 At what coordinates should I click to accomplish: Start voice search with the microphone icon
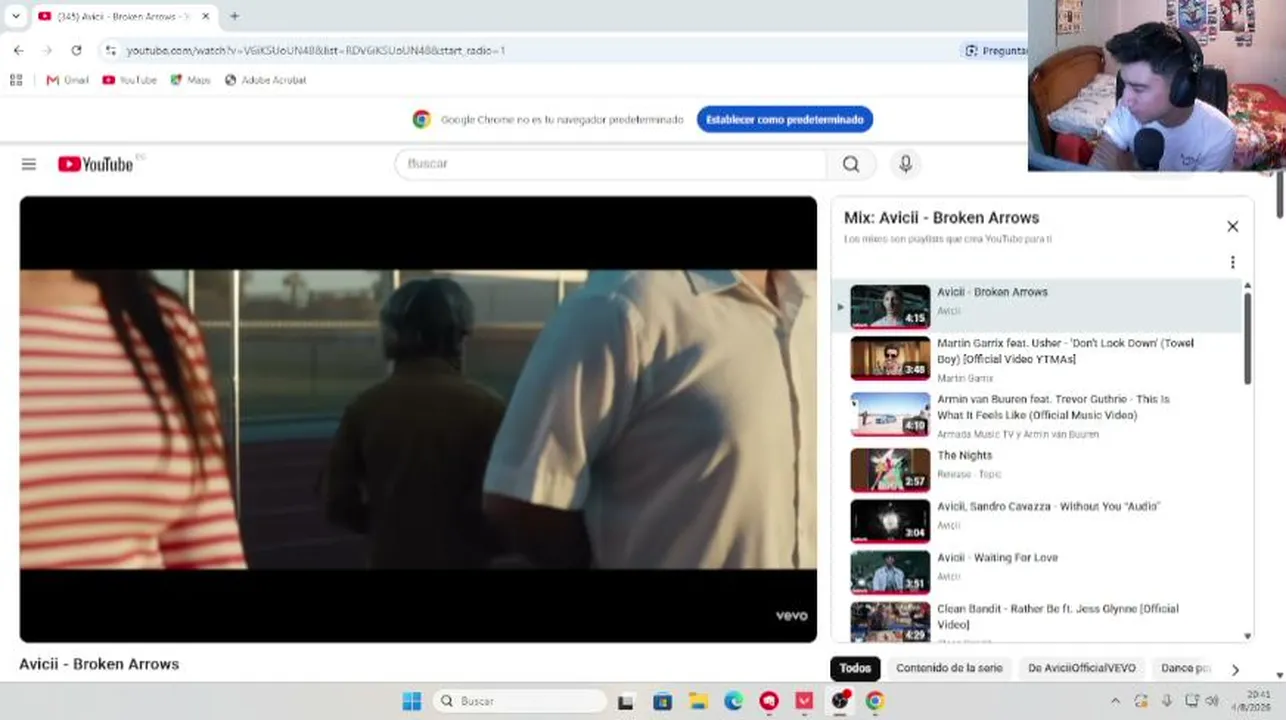(x=906, y=164)
